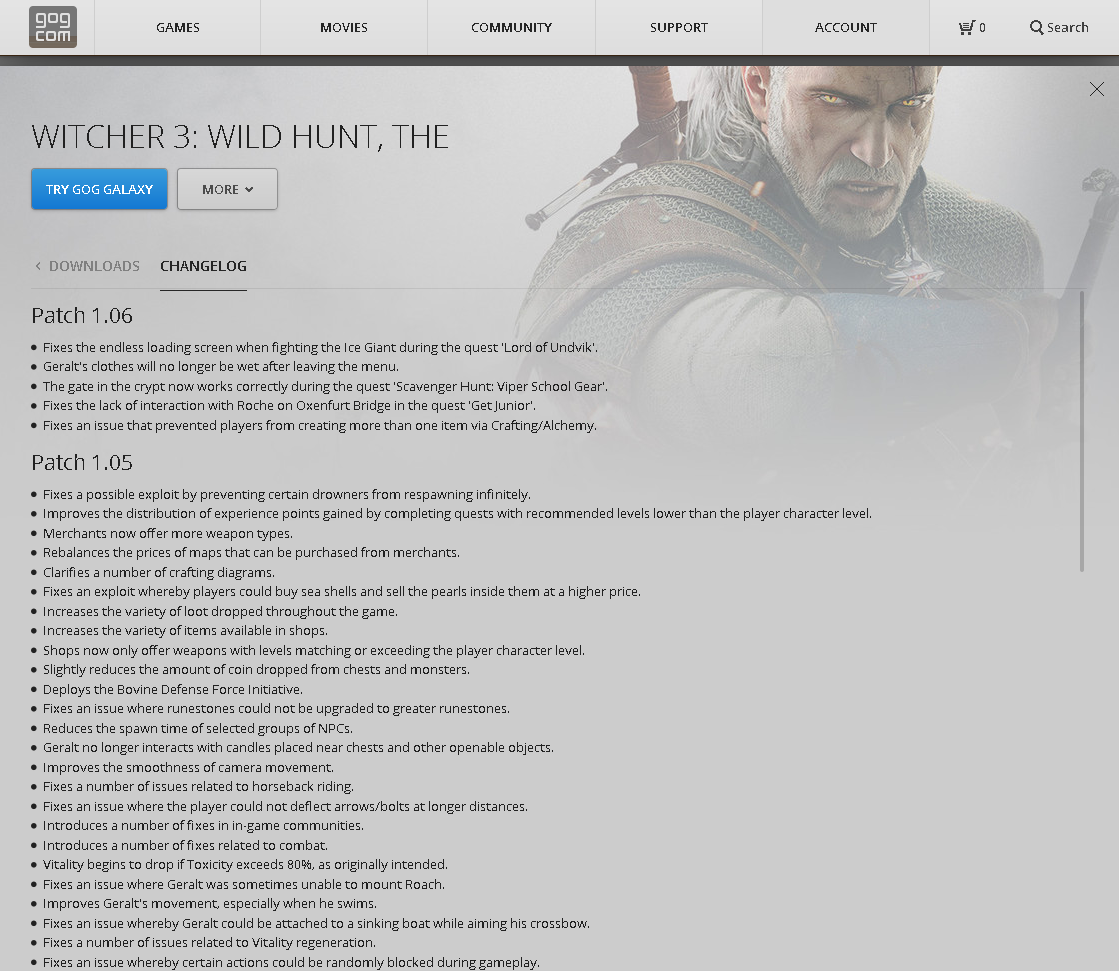Open the COMMUNITY menu
The width and height of the screenshot is (1119, 971).
click(512, 27)
